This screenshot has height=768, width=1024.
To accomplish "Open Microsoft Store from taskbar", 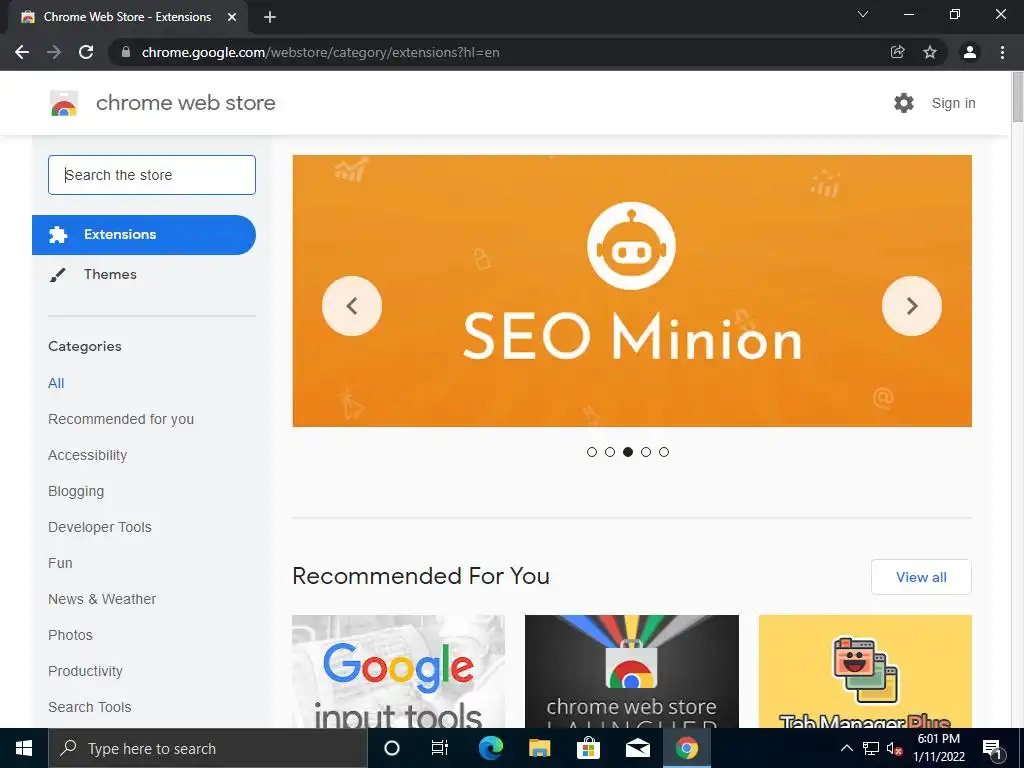I will pyautogui.click(x=588, y=748).
